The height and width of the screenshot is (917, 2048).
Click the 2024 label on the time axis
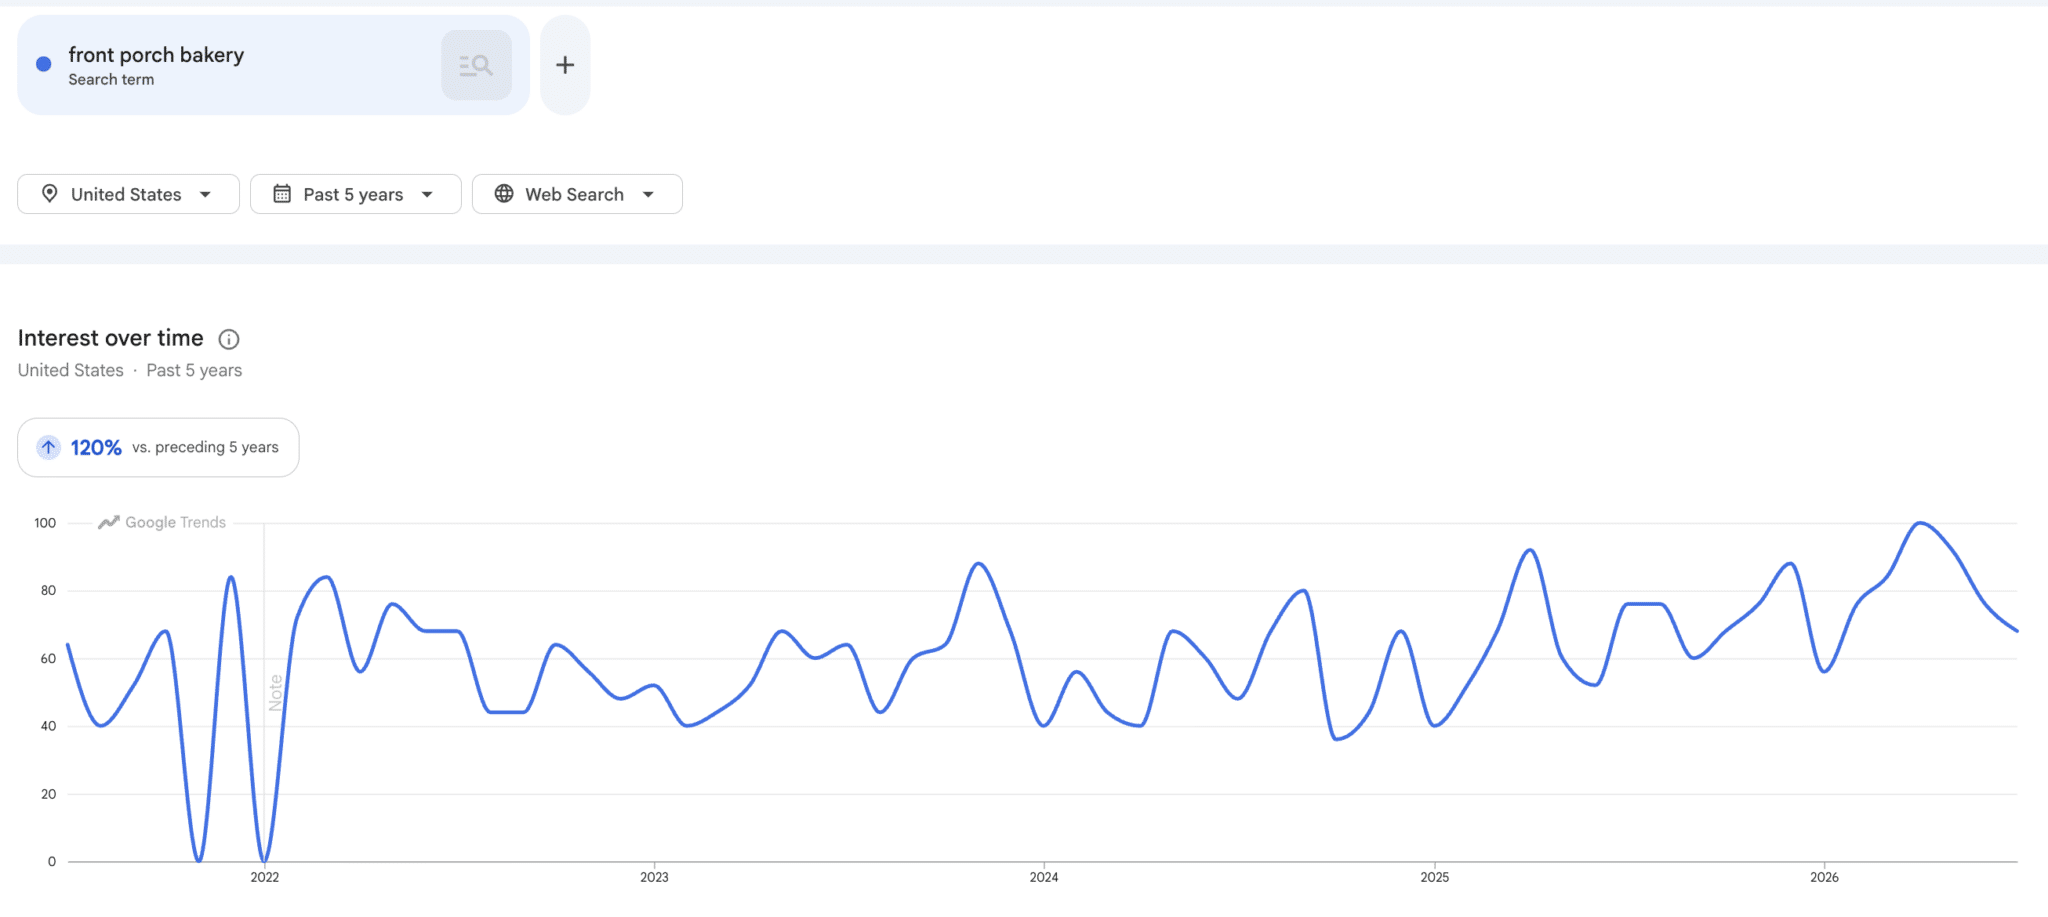(x=1044, y=877)
